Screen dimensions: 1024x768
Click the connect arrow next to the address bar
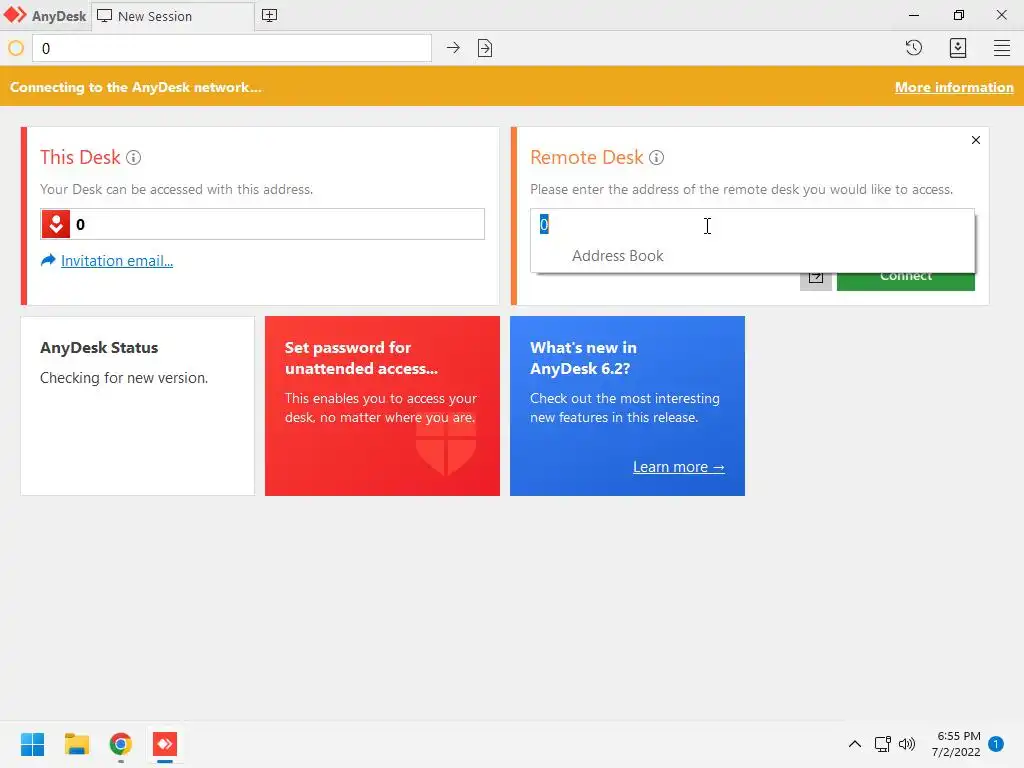click(x=453, y=48)
